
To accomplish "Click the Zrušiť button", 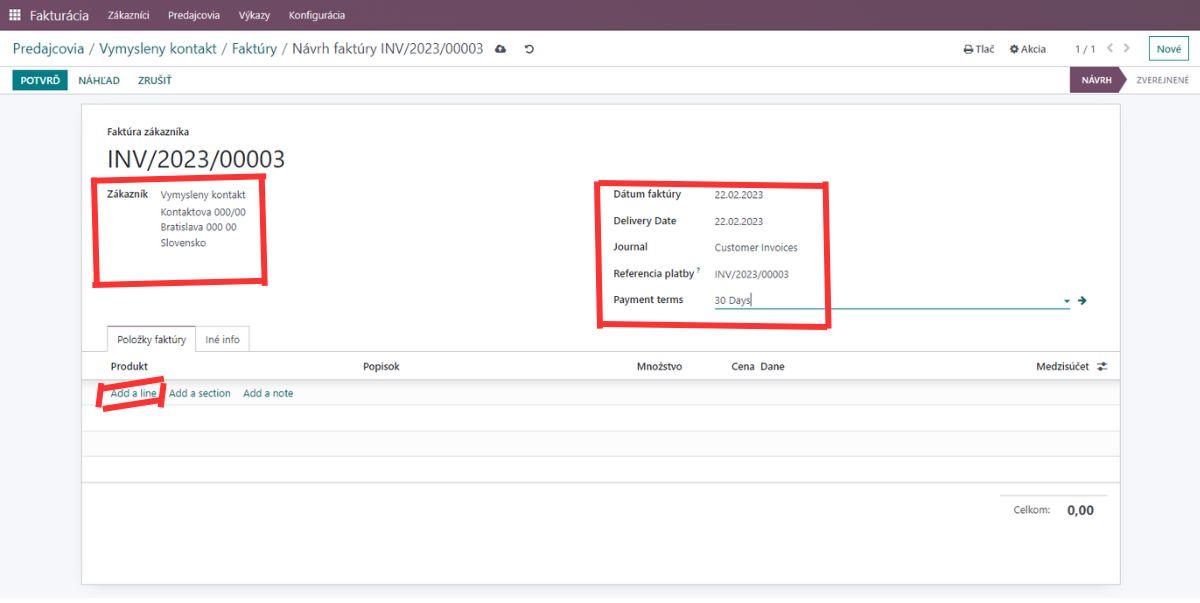I will [x=154, y=80].
